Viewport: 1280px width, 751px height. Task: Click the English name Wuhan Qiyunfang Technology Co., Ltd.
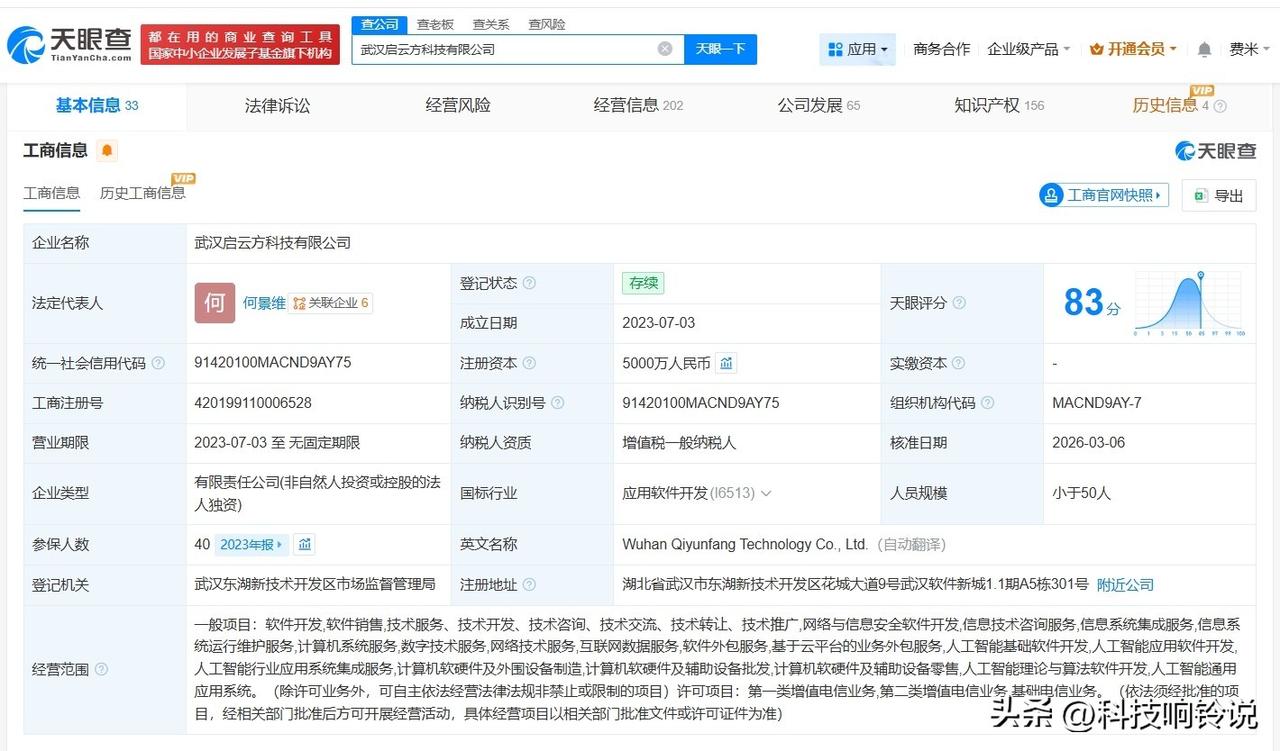745,545
